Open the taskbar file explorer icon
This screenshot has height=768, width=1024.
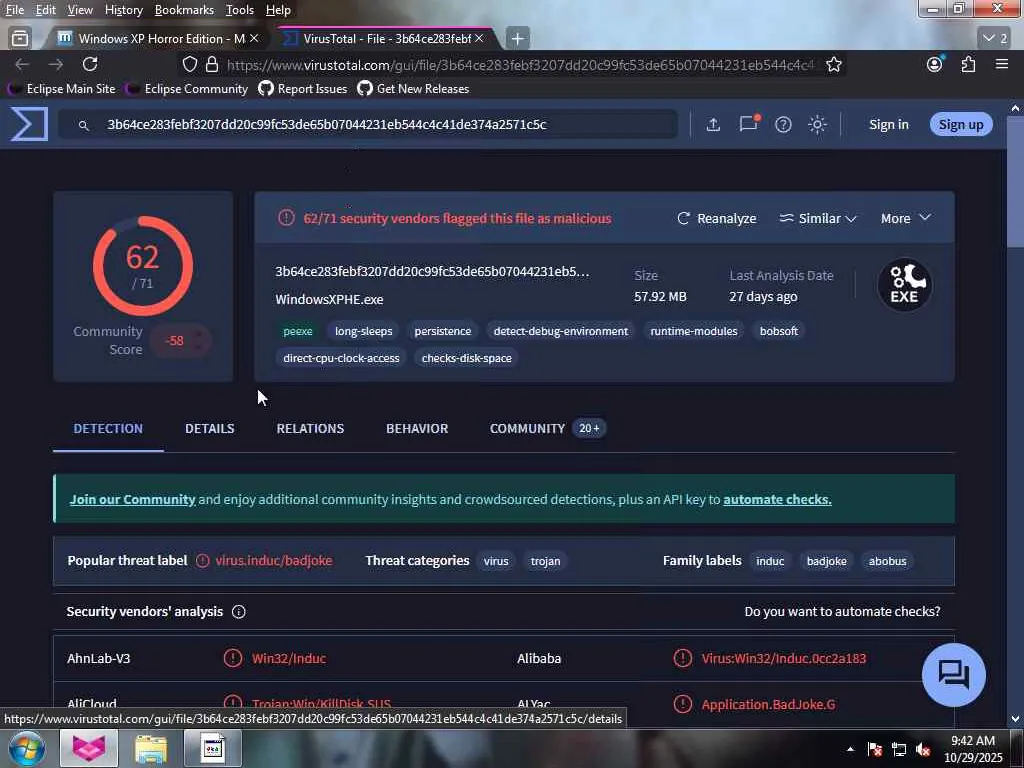coord(152,748)
